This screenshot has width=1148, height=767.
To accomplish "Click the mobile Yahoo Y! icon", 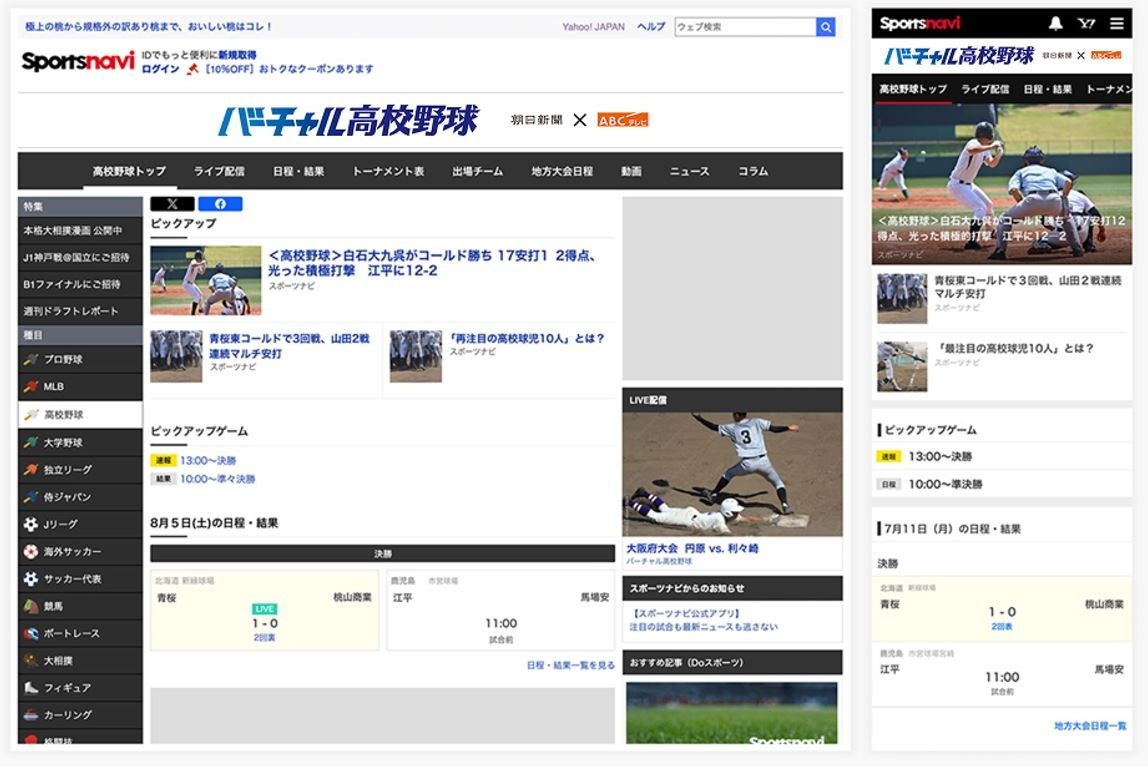I will point(1086,23).
